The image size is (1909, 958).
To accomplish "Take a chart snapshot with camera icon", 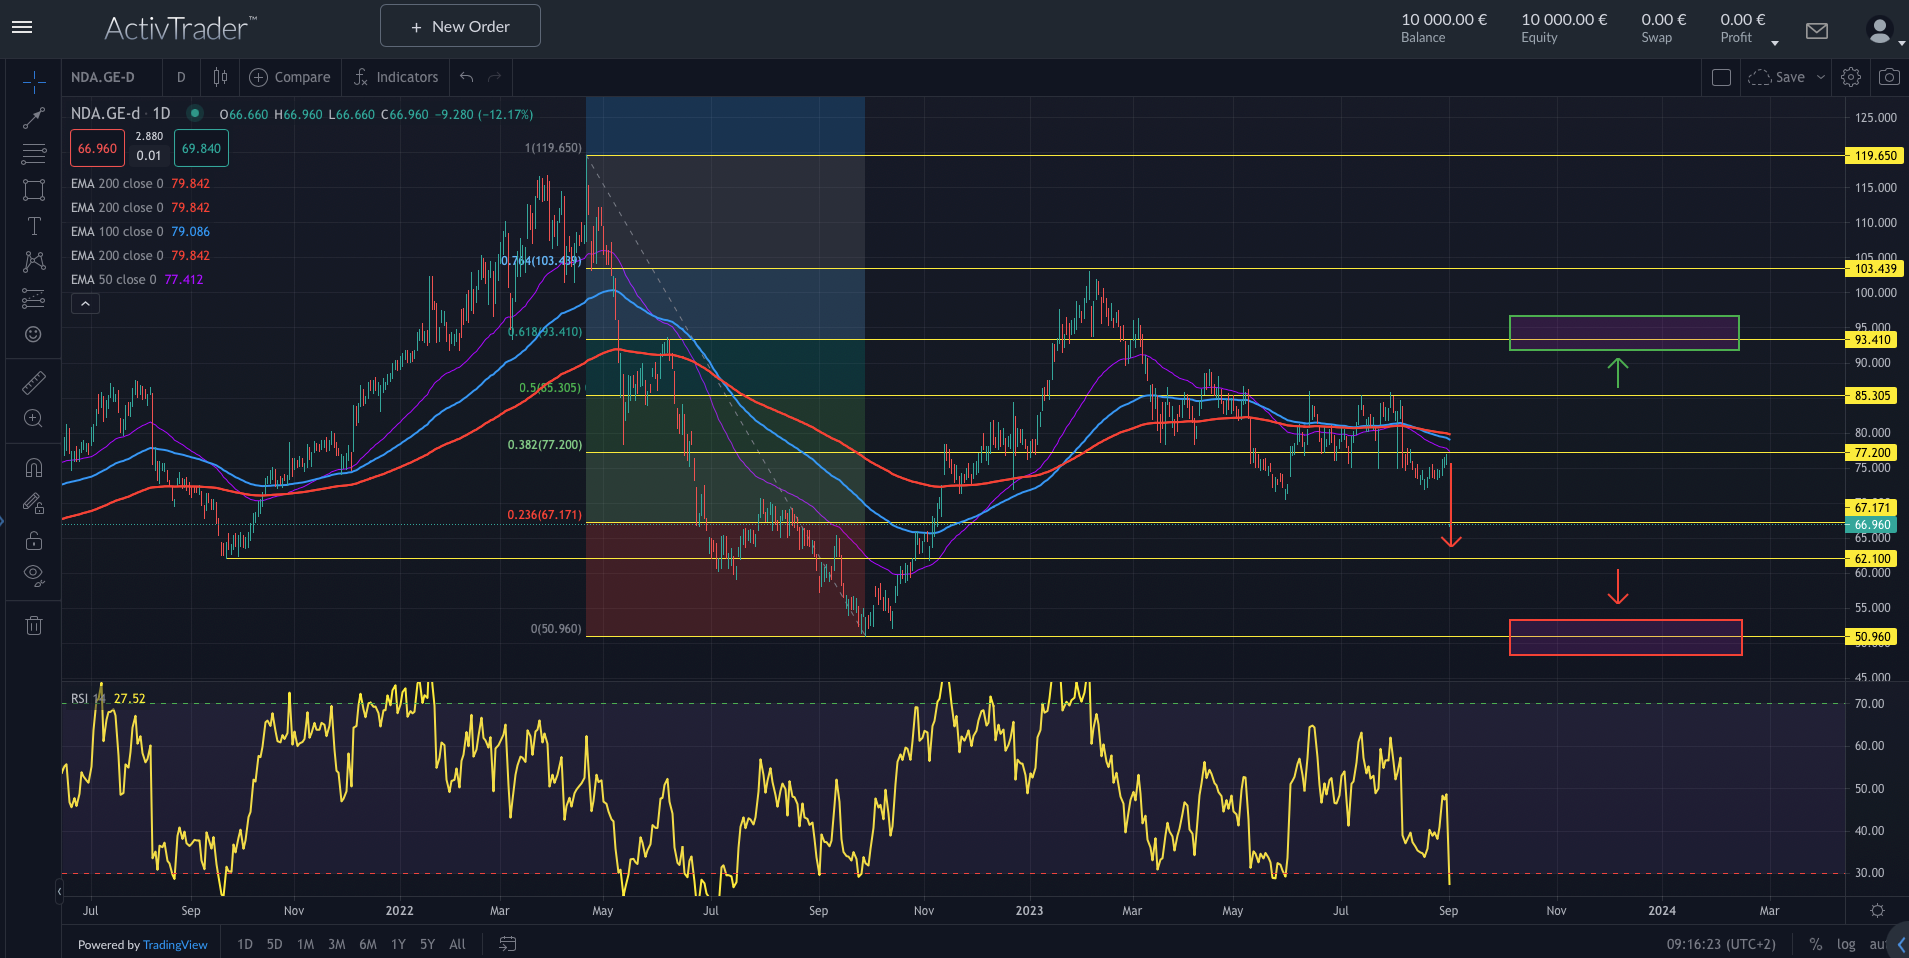I will coord(1888,77).
